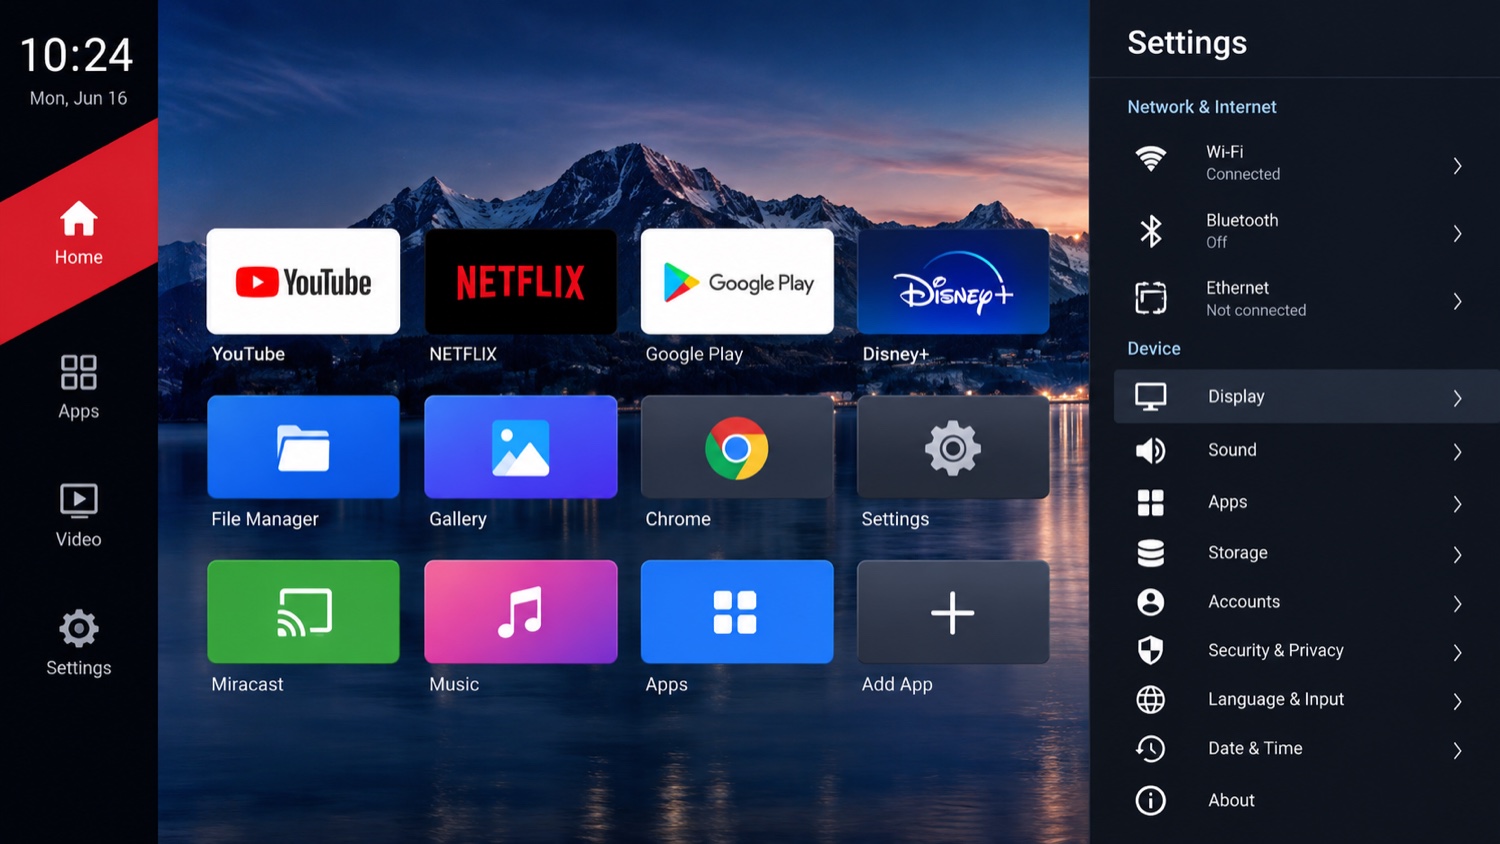Open Settings from the left sidebar

(79, 644)
